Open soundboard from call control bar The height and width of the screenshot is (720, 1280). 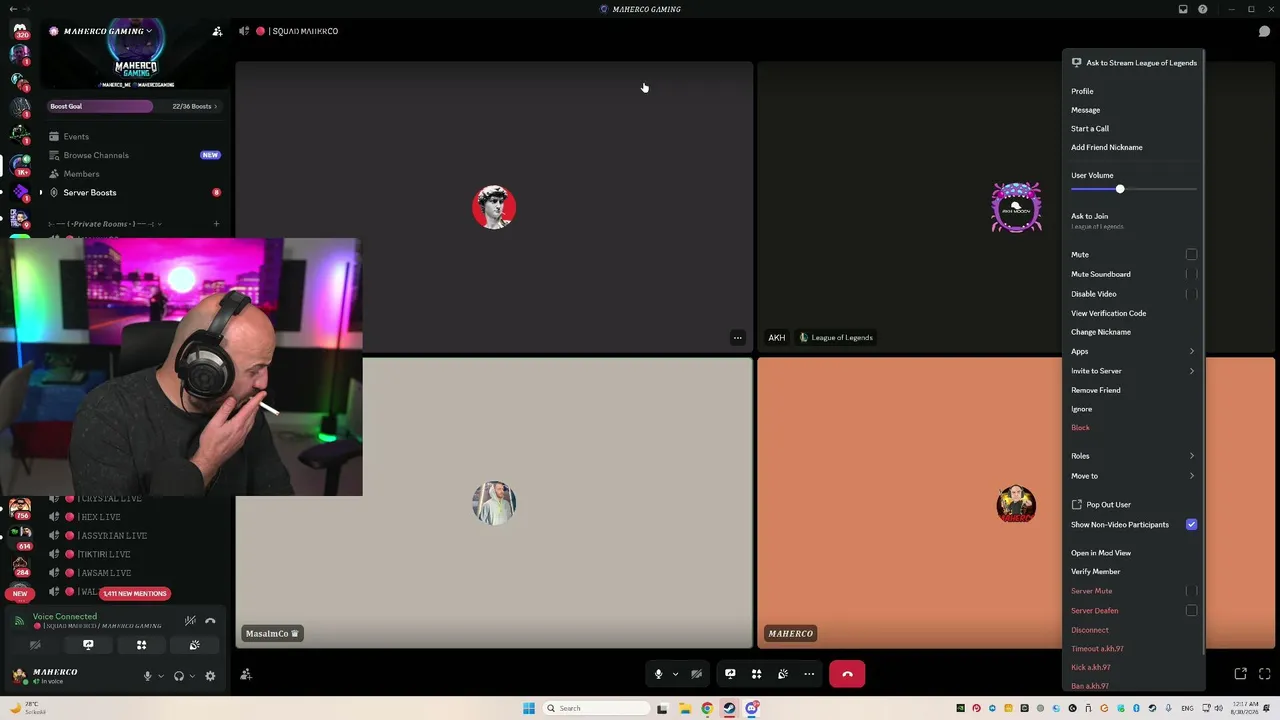click(x=783, y=674)
